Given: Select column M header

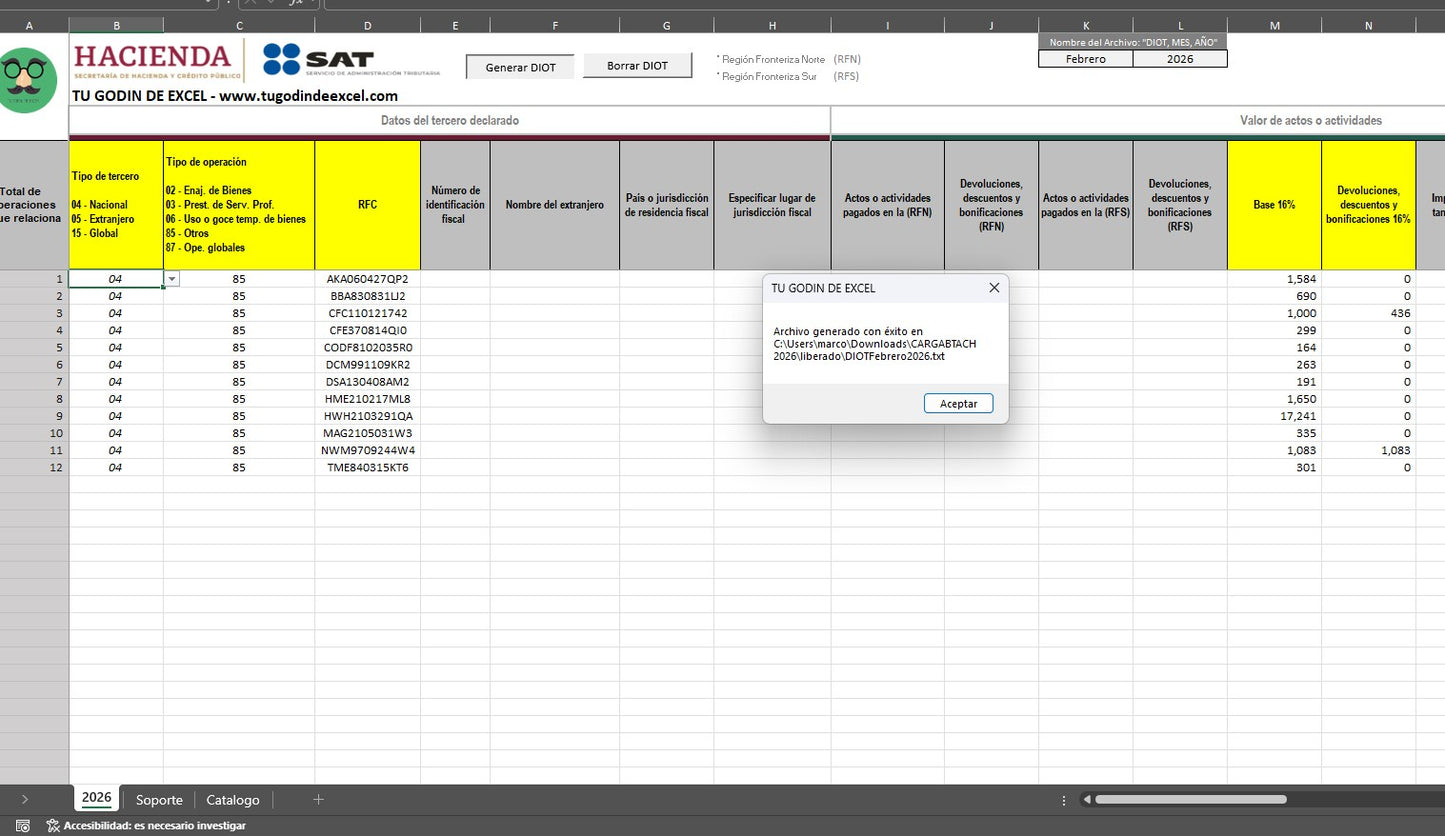Looking at the screenshot, I should tap(1274, 25).
